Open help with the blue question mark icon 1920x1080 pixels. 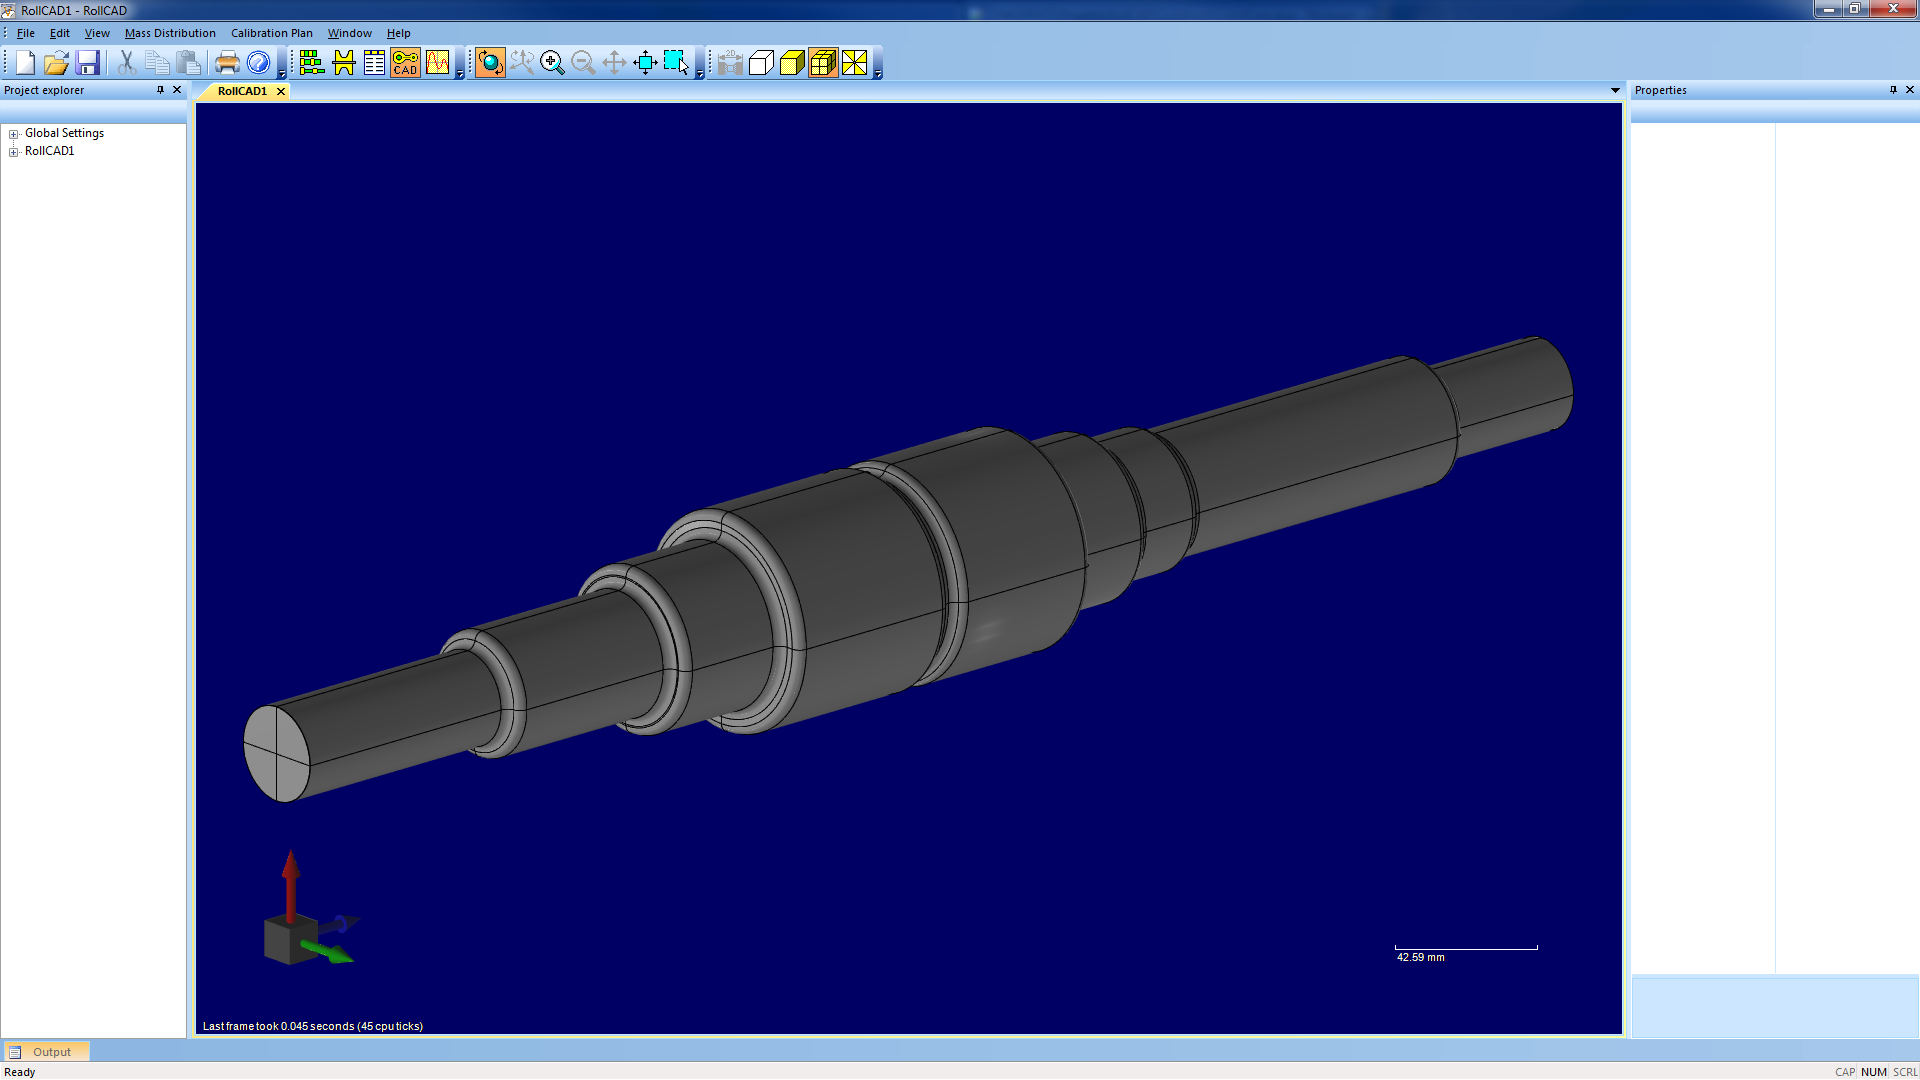coord(258,63)
